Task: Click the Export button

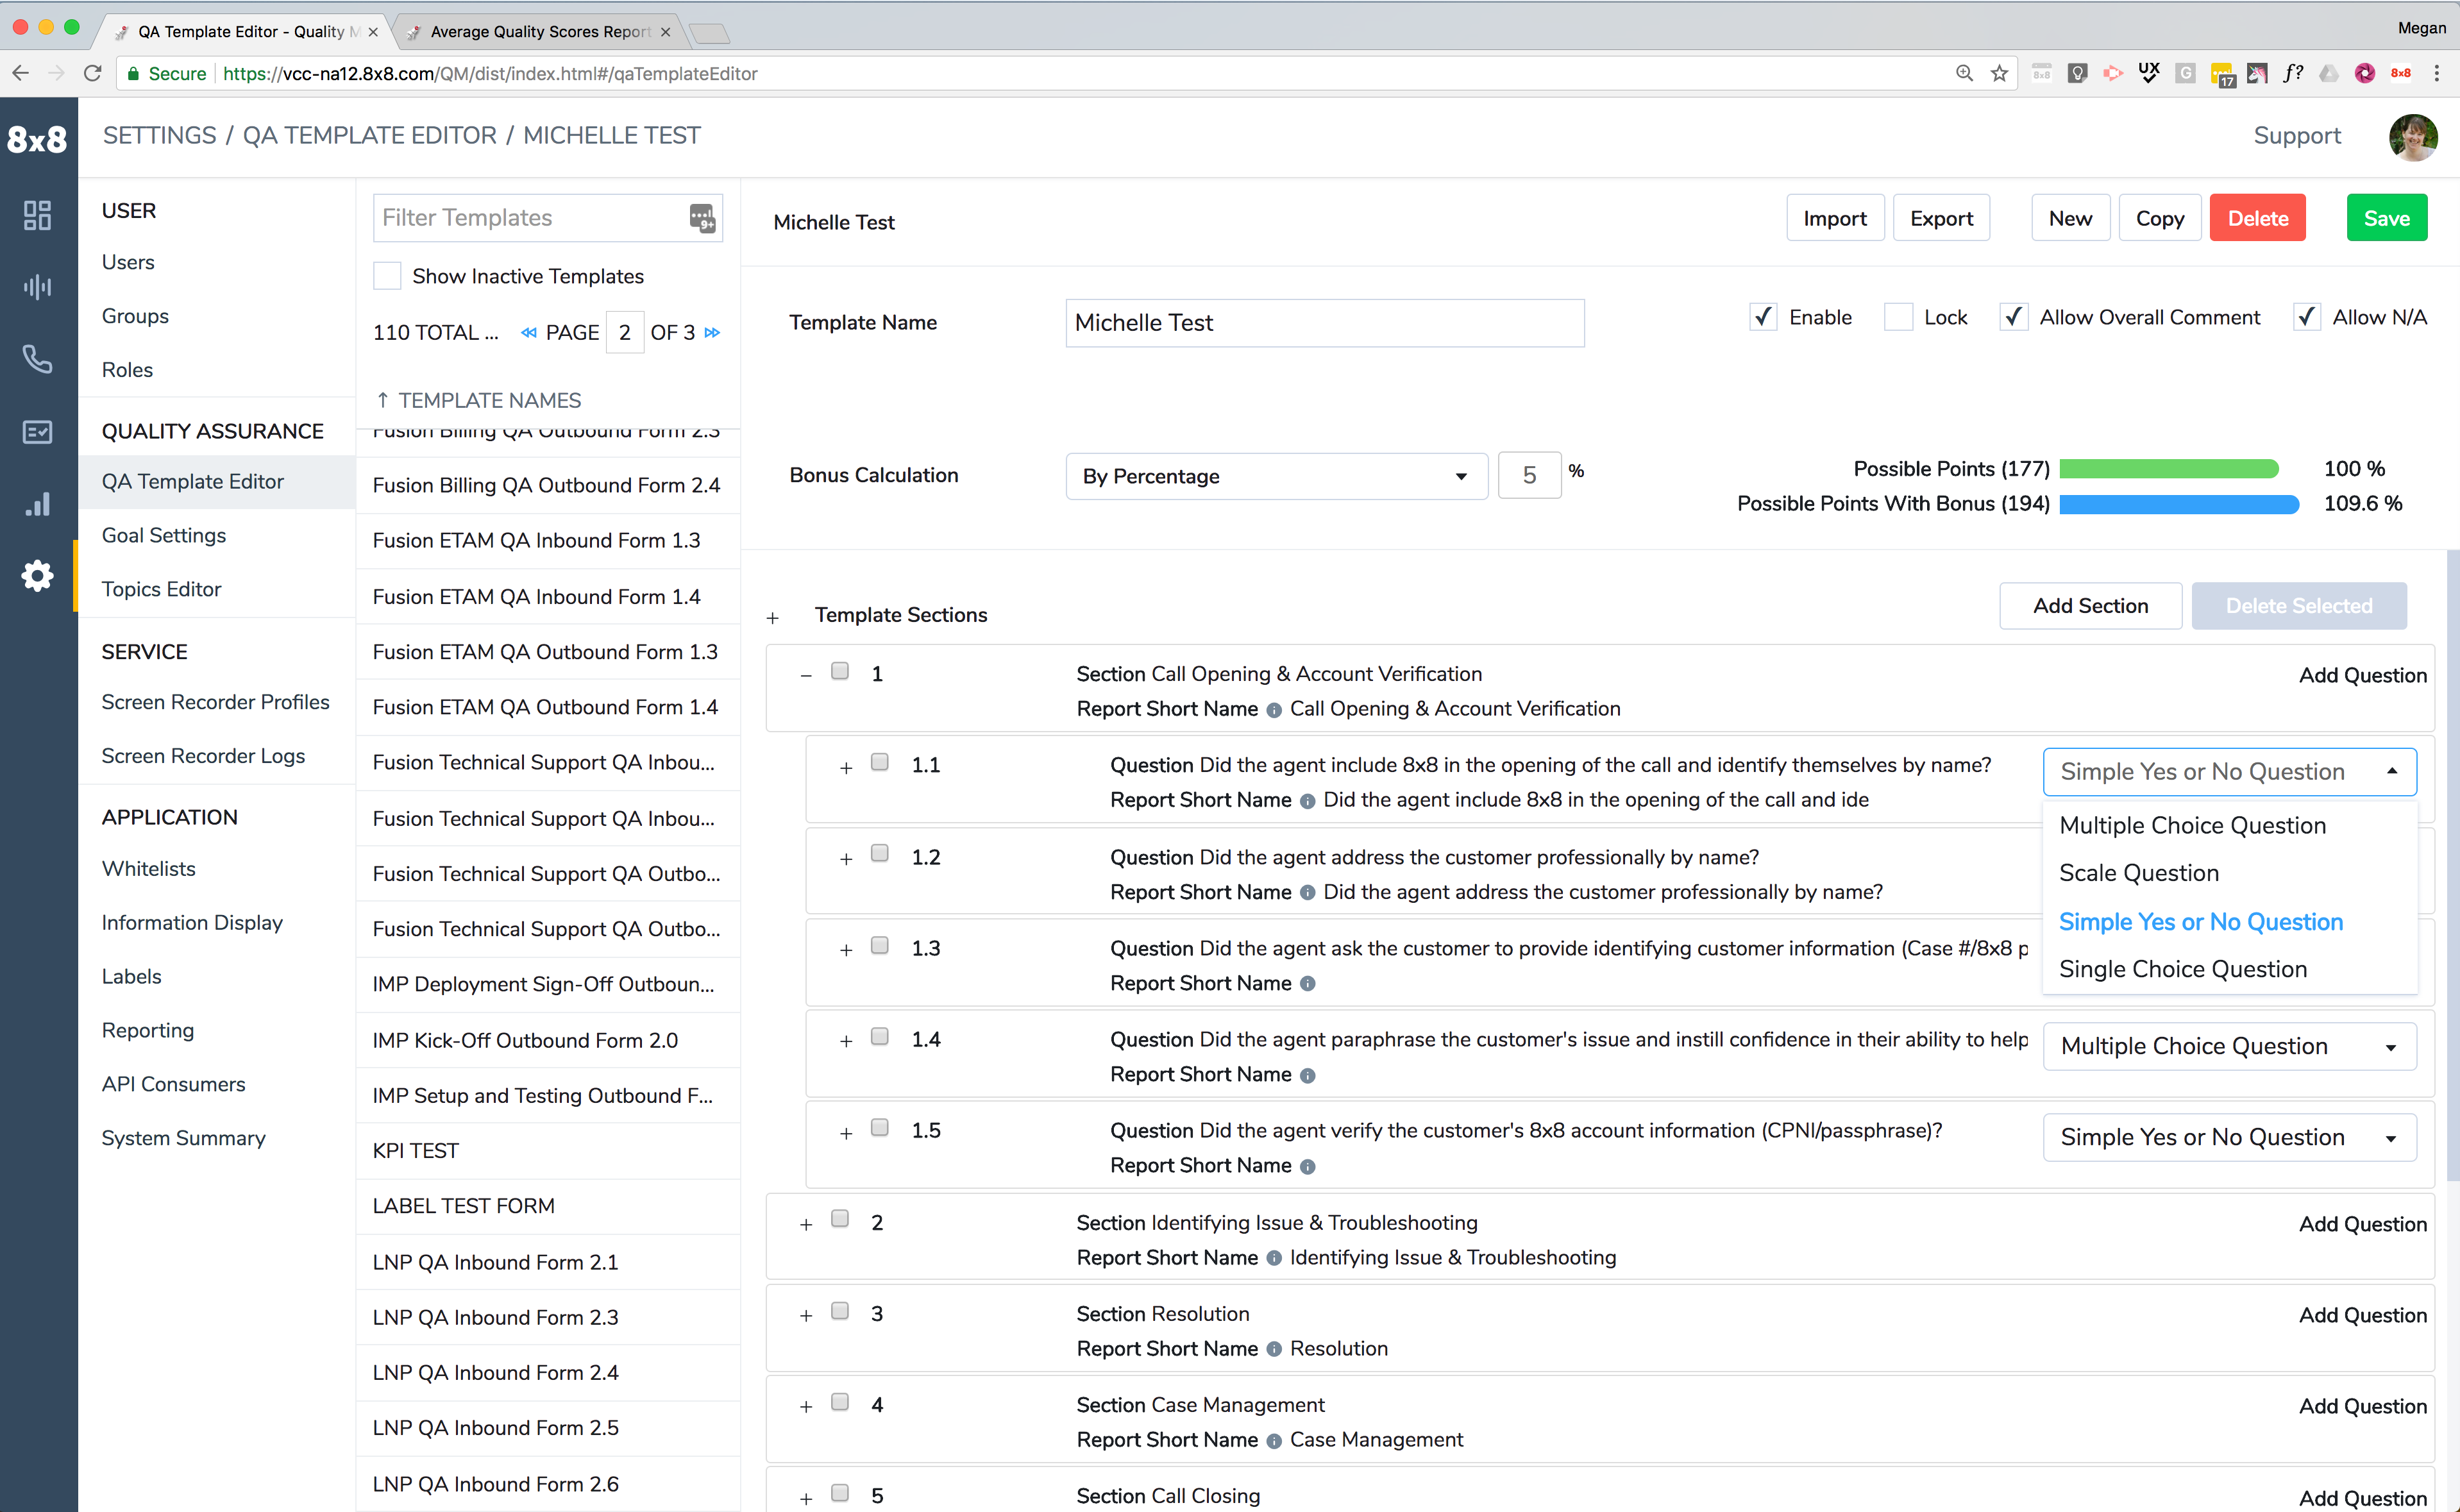Action: (x=1941, y=218)
